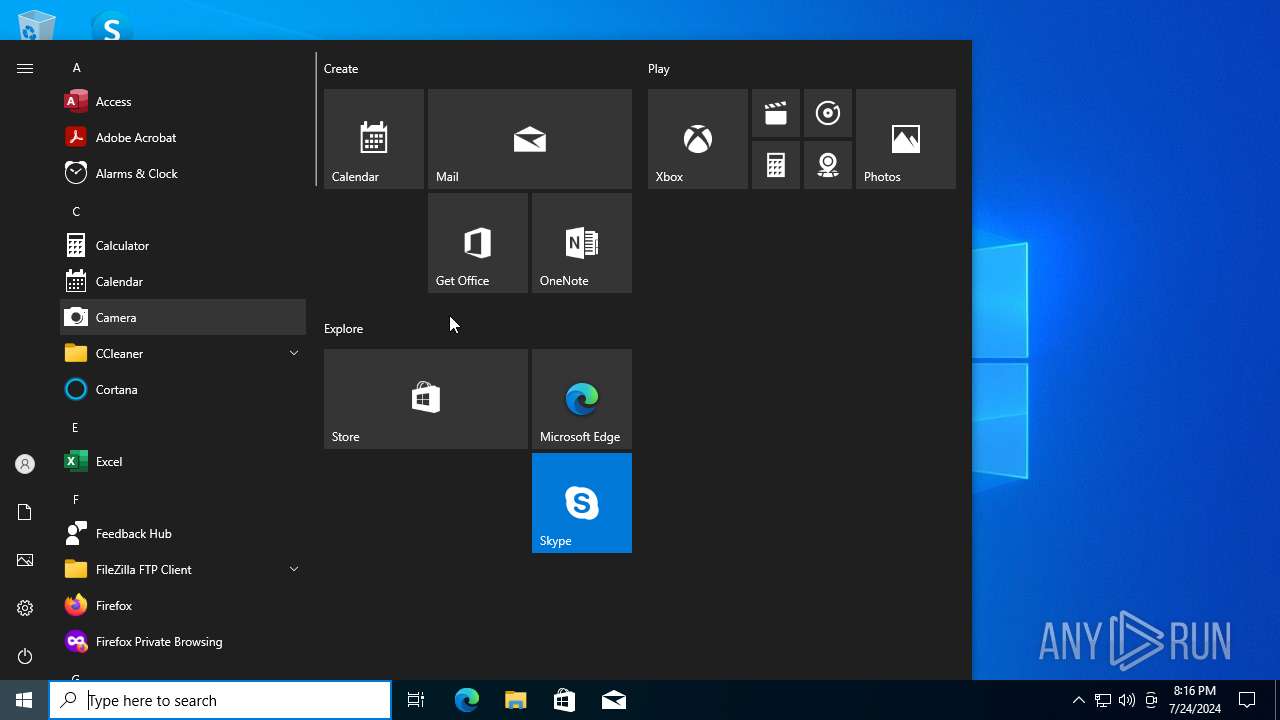Viewport: 1280px width, 720px height.
Task: Open the network status tray icon
Action: [x=1102, y=700]
